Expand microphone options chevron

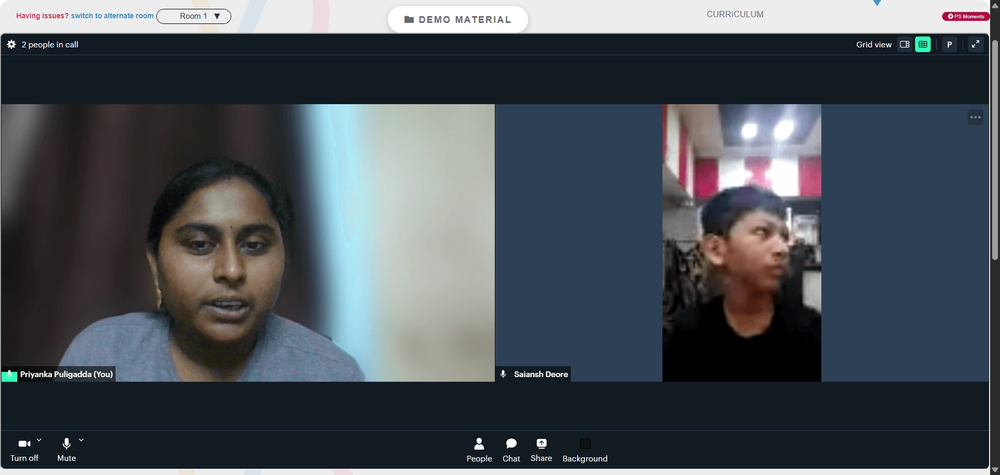(x=81, y=440)
